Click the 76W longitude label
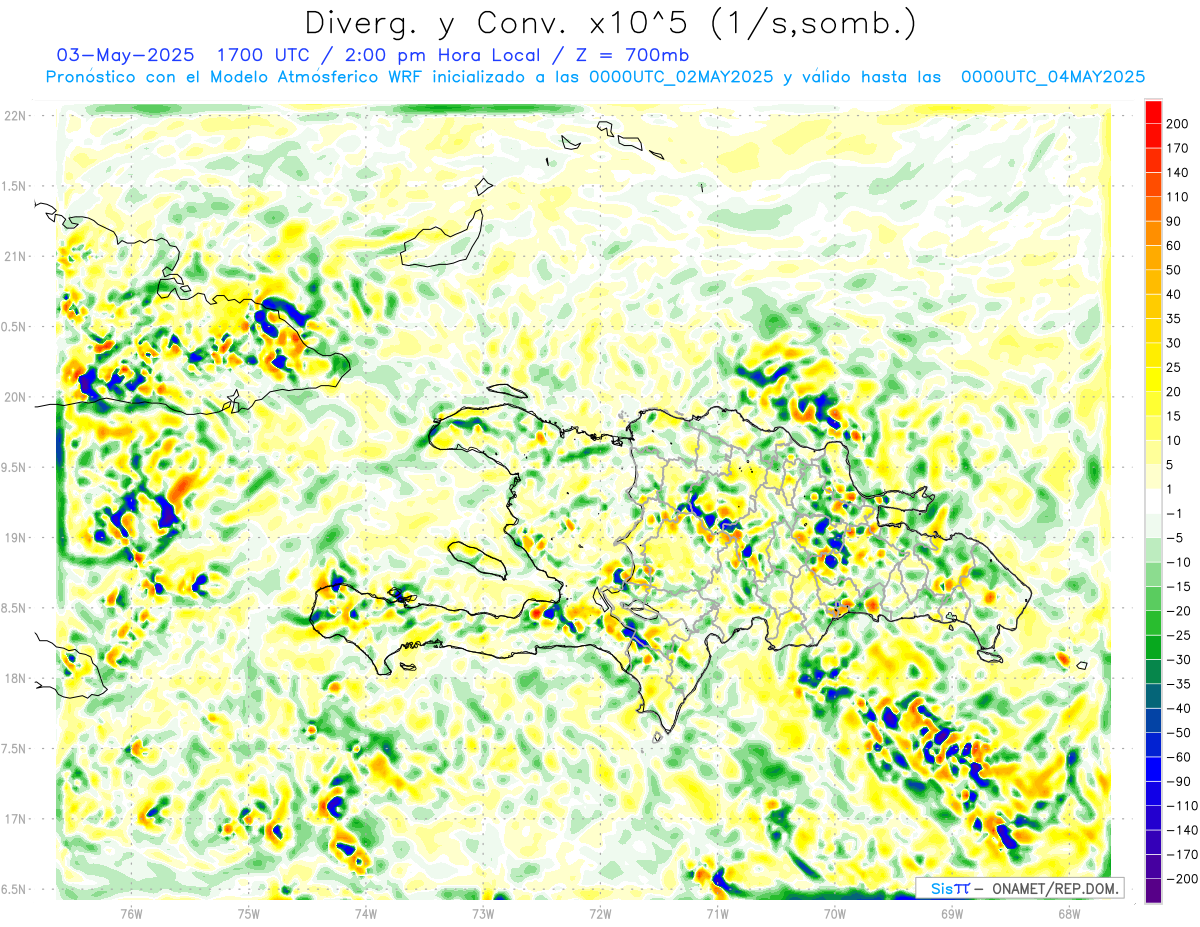 coord(131,913)
